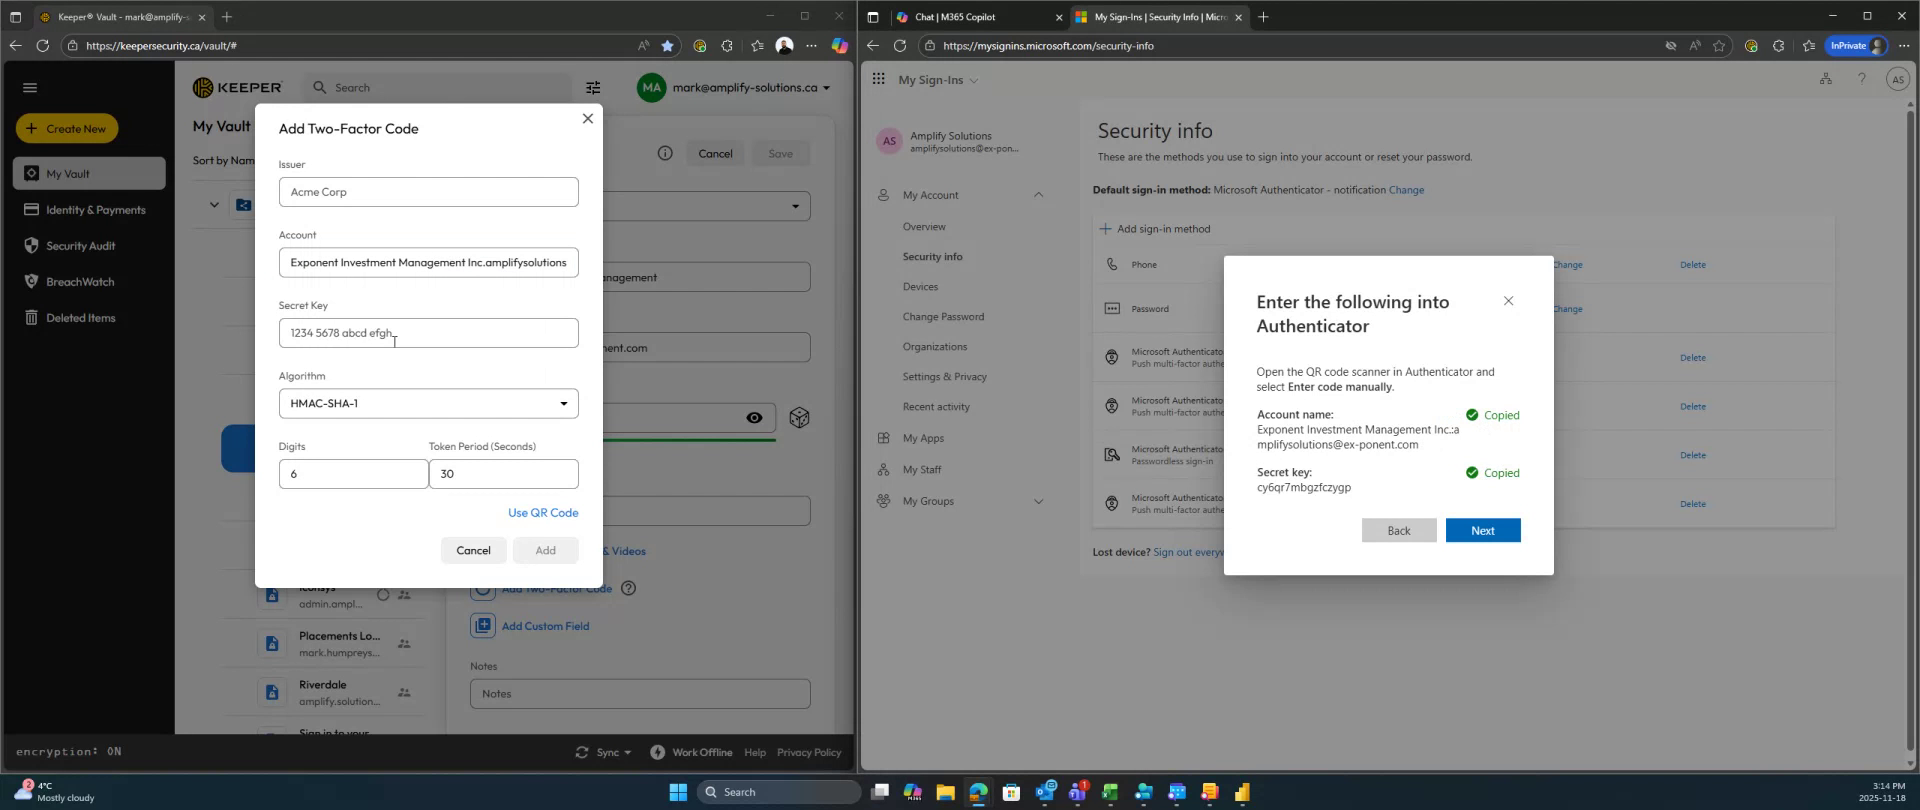The height and width of the screenshot is (810, 1920).
Task: Click shared users icon on Riverdale record
Action: coord(404,692)
